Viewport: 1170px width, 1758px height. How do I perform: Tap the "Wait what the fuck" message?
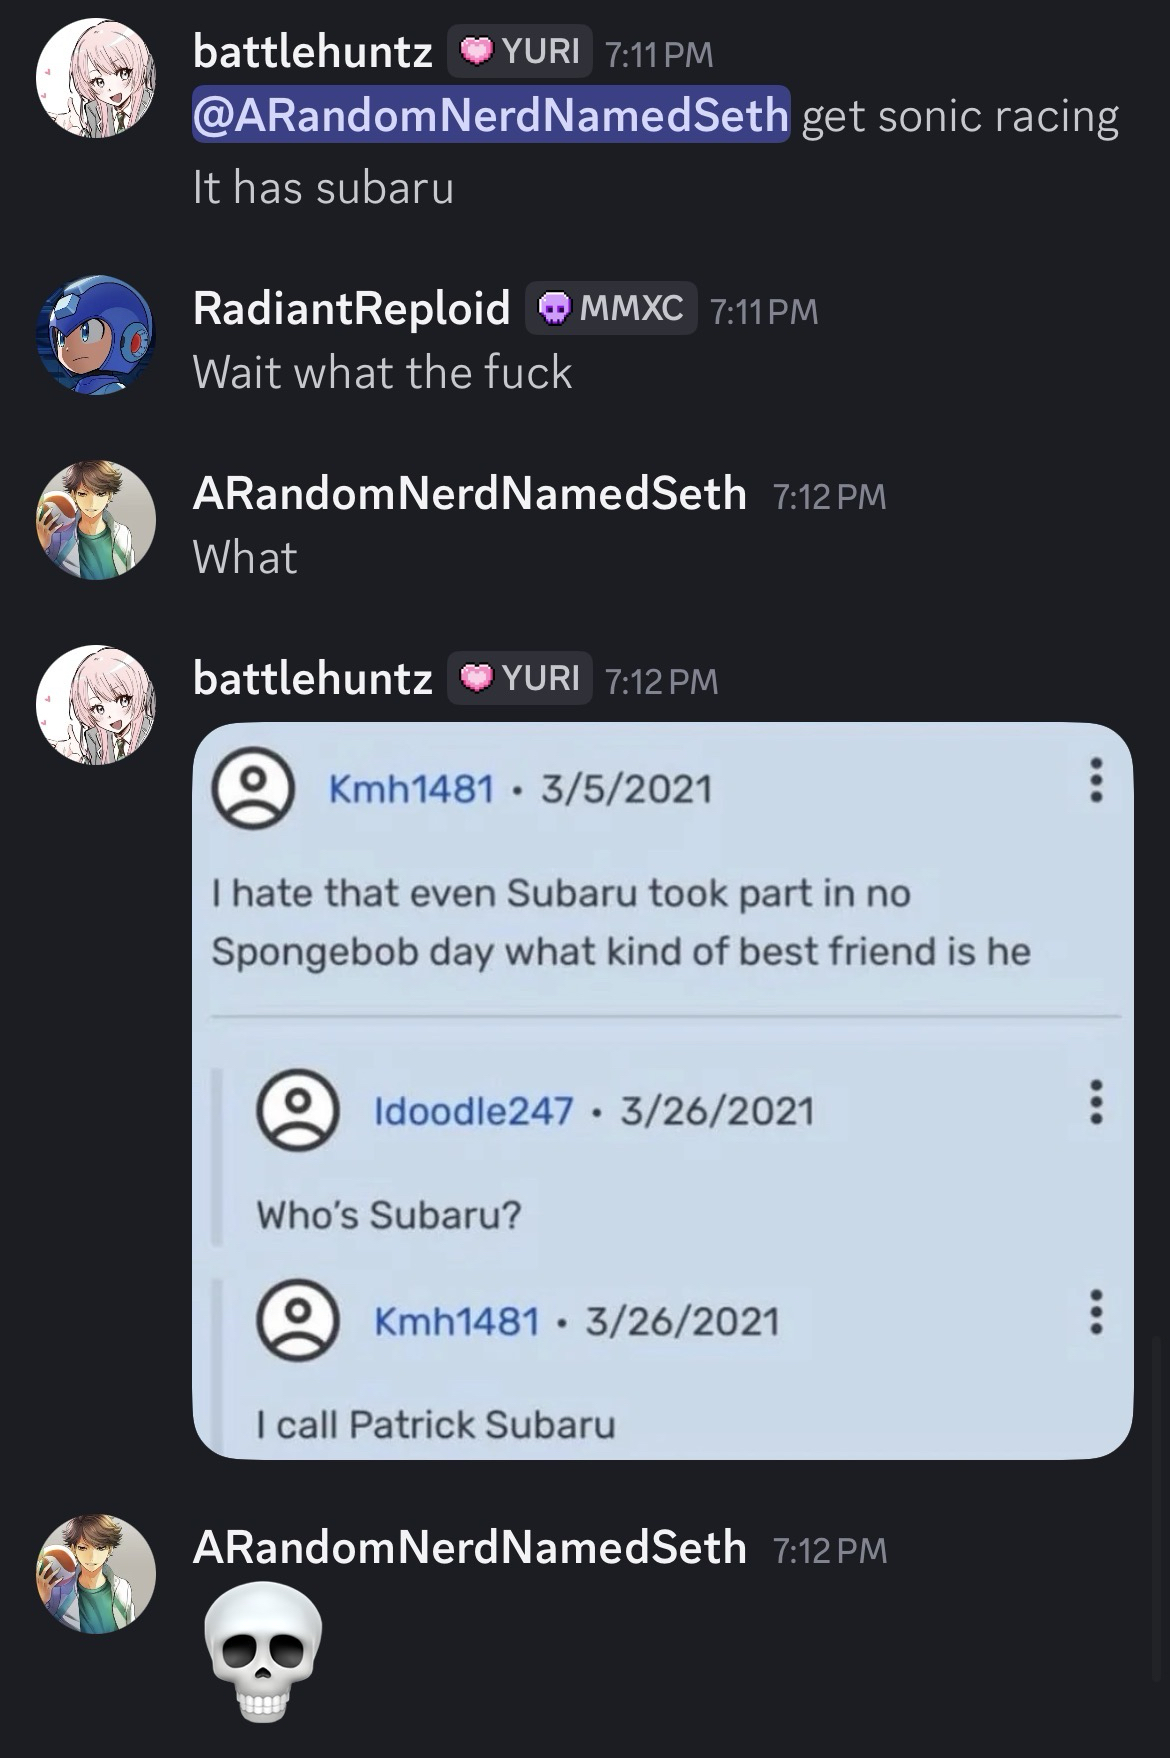382,373
